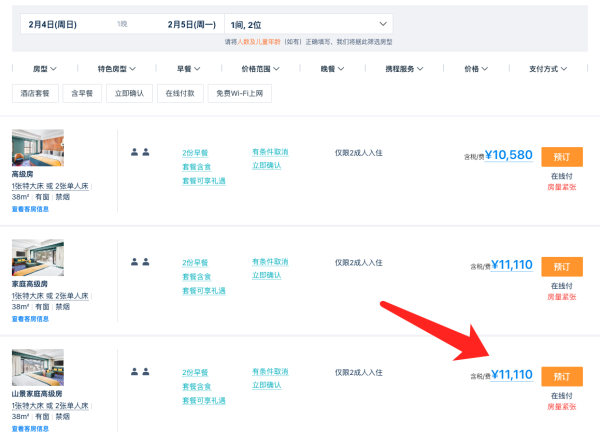
Task: Open 立即确认 link in 家庭高级房 row
Action: pyautogui.click(x=267, y=275)
